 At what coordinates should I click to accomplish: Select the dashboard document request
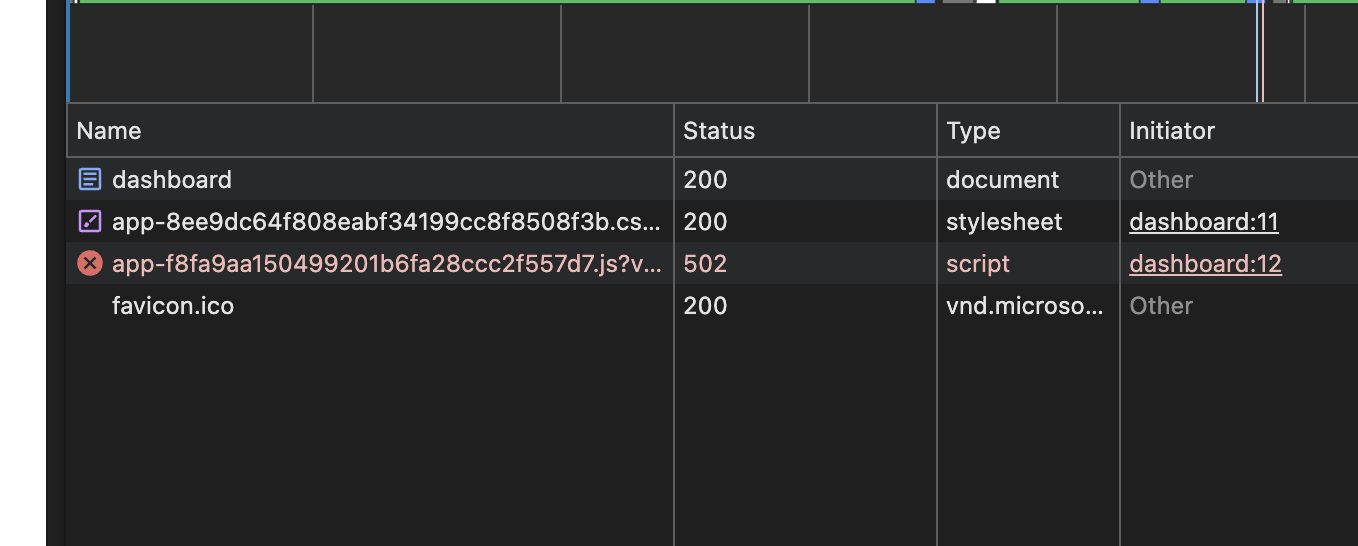(172, 180)
